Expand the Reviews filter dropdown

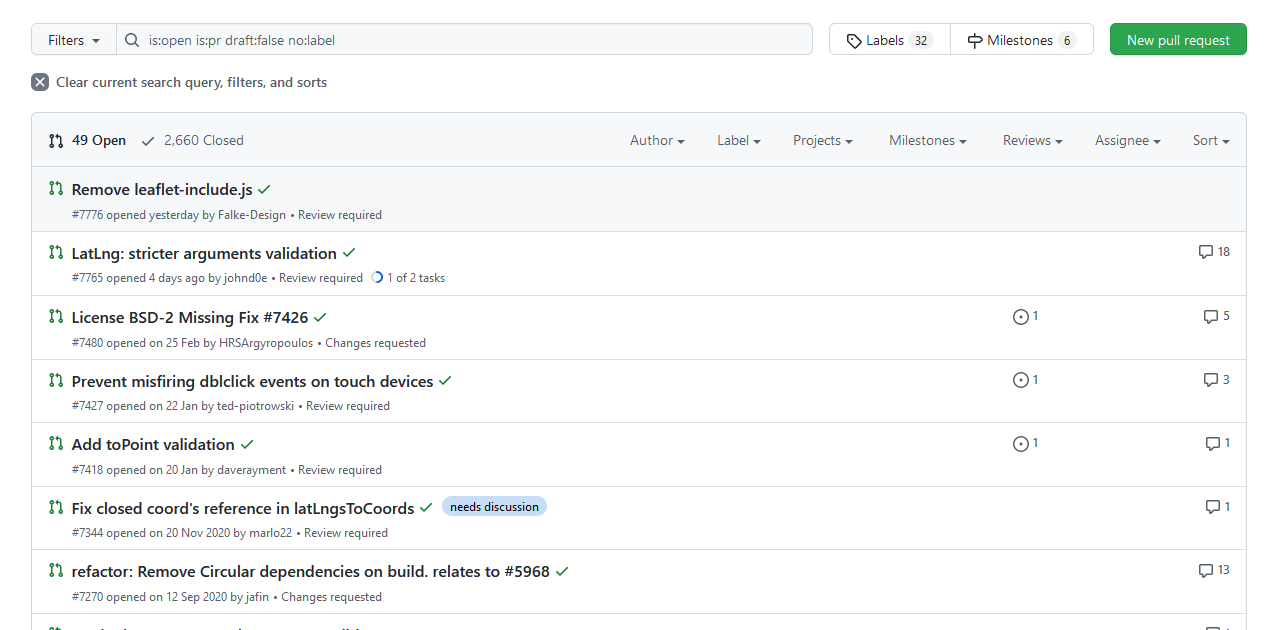click(1033, 141)
